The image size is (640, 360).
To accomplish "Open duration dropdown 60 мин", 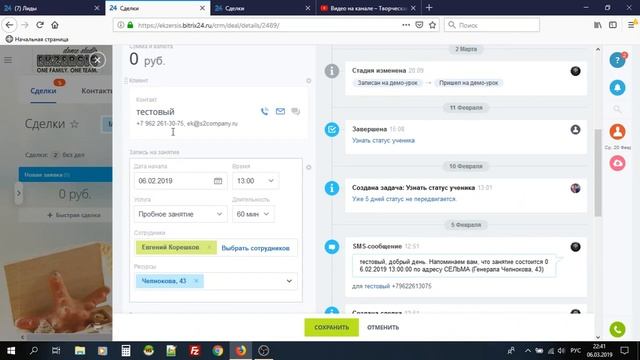I will pos(253,214).
